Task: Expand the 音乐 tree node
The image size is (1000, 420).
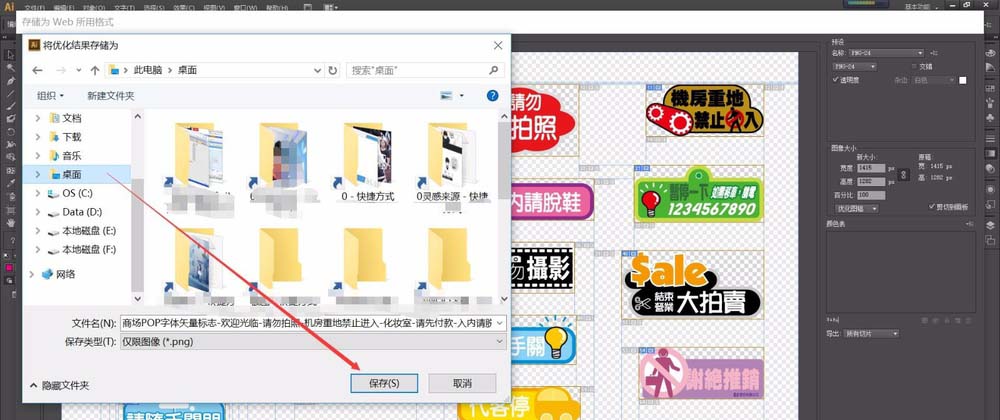Action: tap(38, 156)
